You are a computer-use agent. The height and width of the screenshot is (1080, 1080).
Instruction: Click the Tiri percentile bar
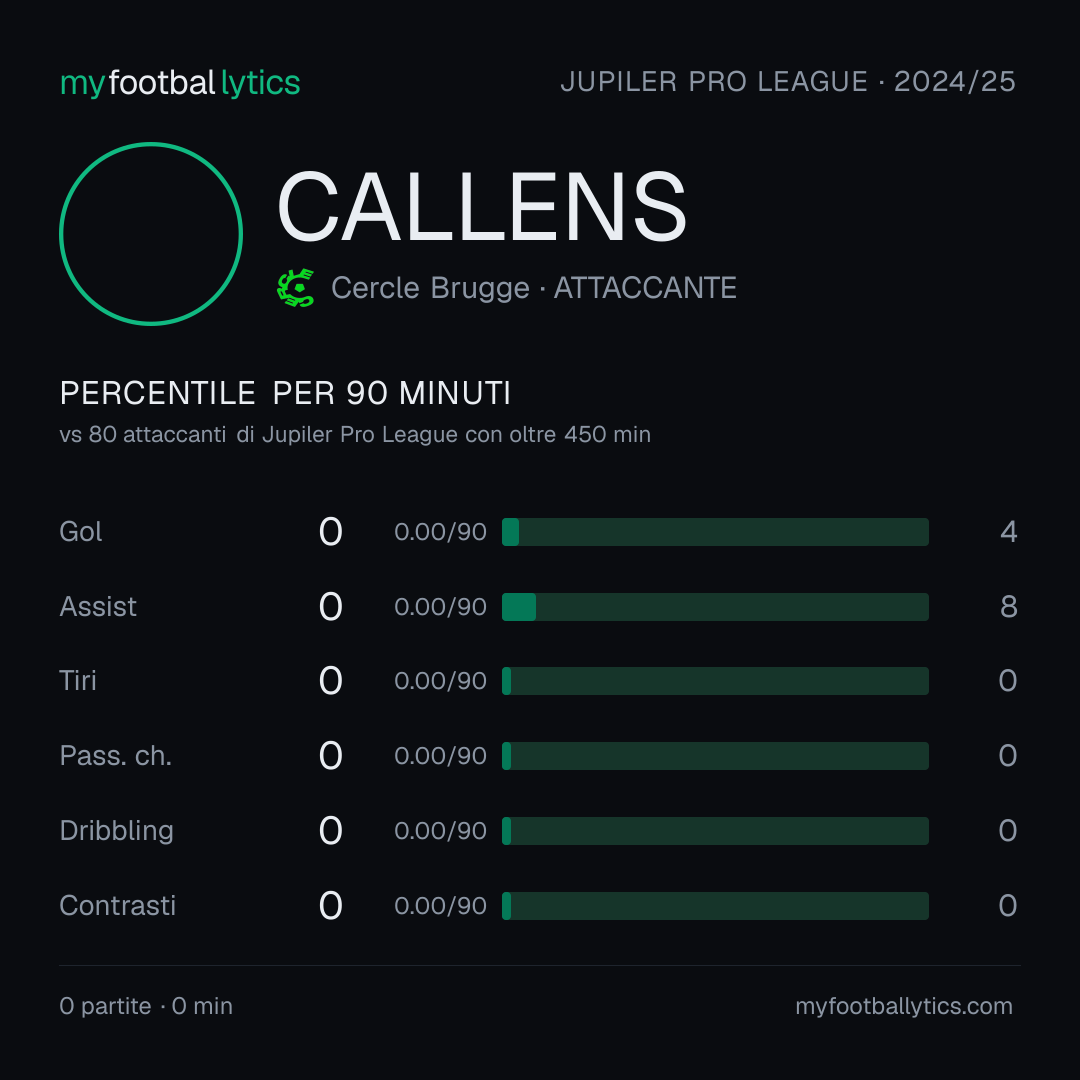point(715,681)
